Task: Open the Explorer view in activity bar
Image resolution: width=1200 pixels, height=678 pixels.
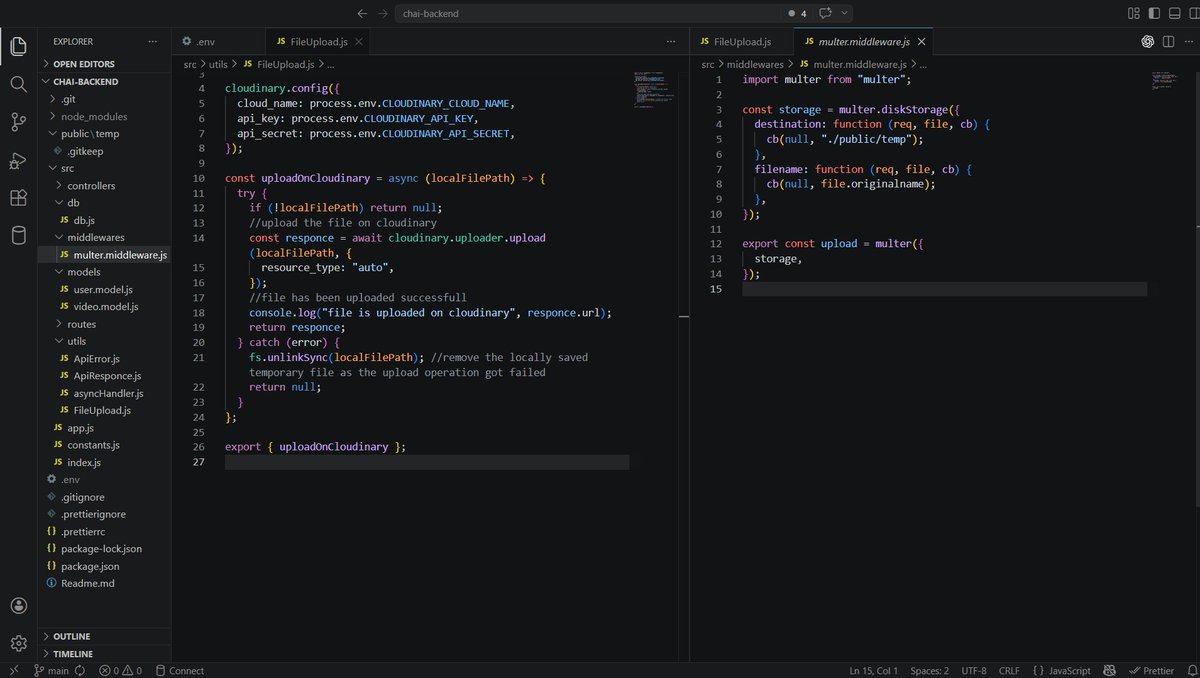Action: click(x=18, y=46)
